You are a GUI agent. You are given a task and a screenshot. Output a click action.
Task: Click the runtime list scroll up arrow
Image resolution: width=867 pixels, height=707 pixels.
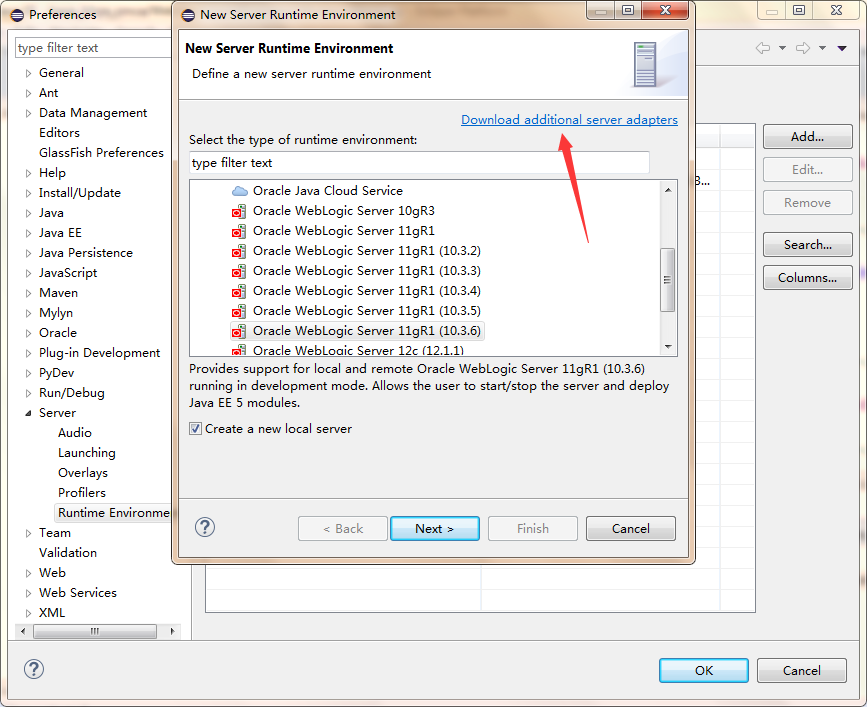point(667,190)
